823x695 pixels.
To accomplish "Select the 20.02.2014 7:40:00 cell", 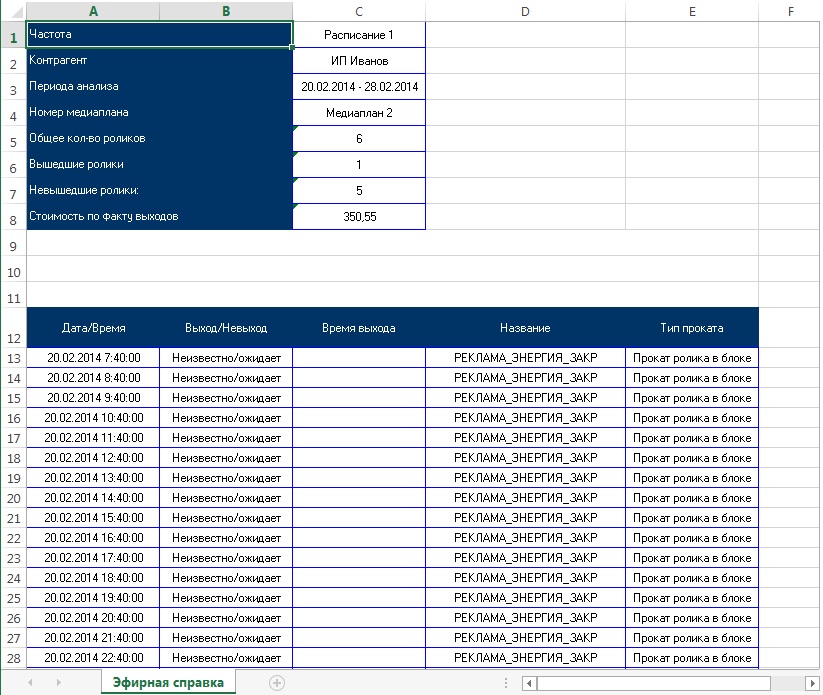I will coord(93,358).
